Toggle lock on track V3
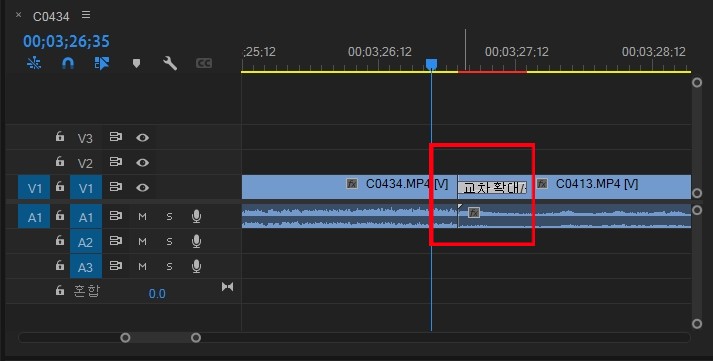 coord(60,136)
